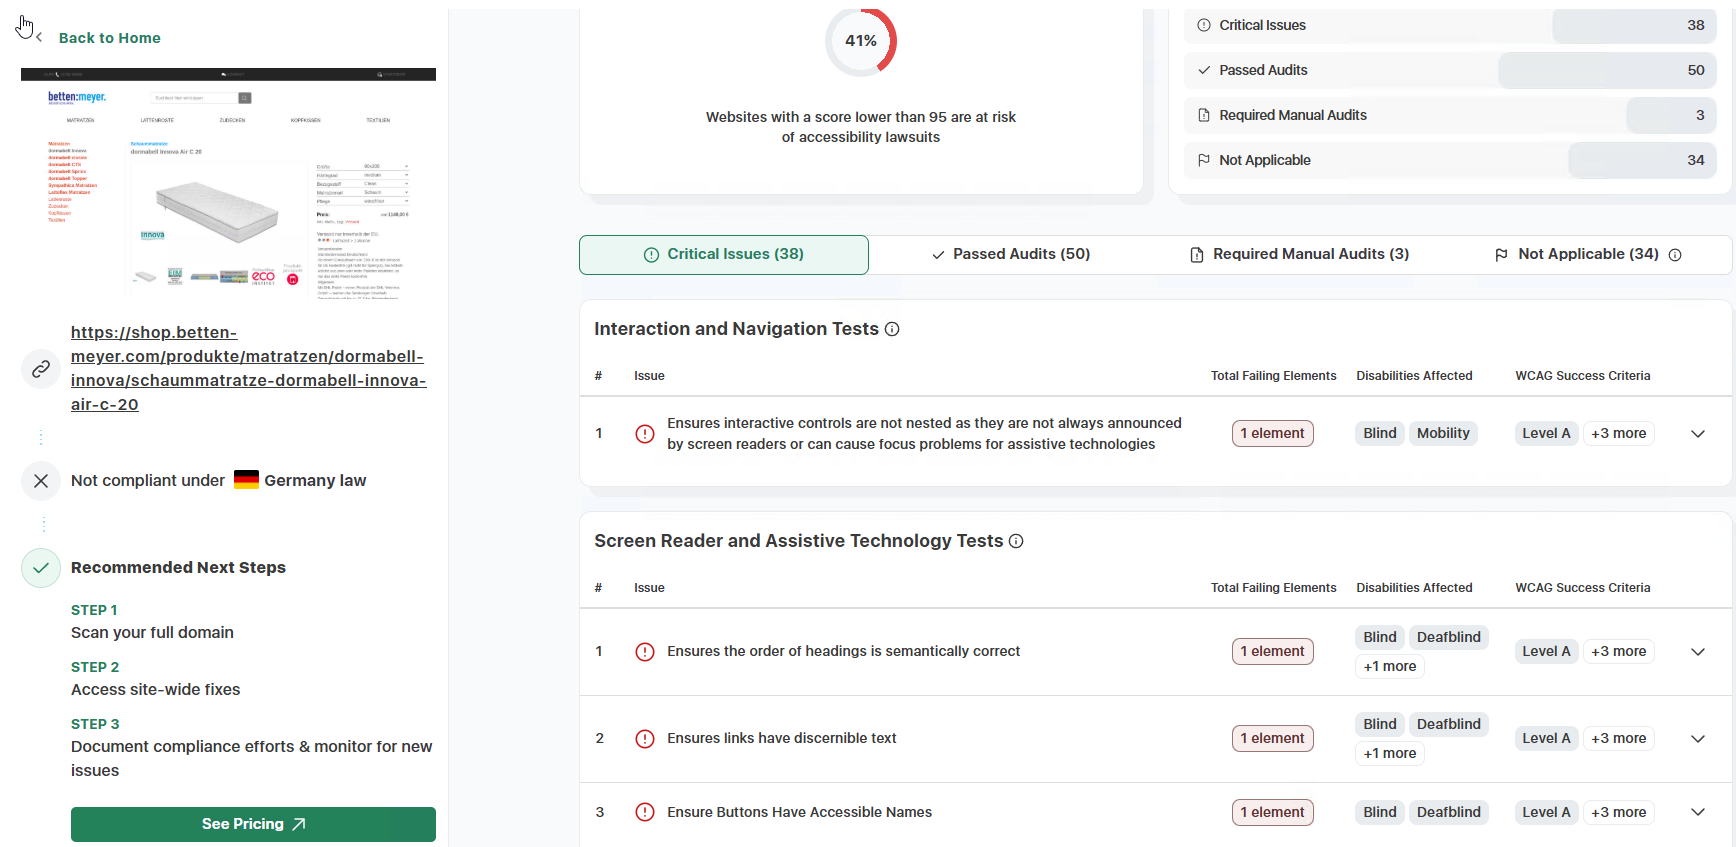Click the error icon for discernible links issue
1736x847 pixels.
645,739
